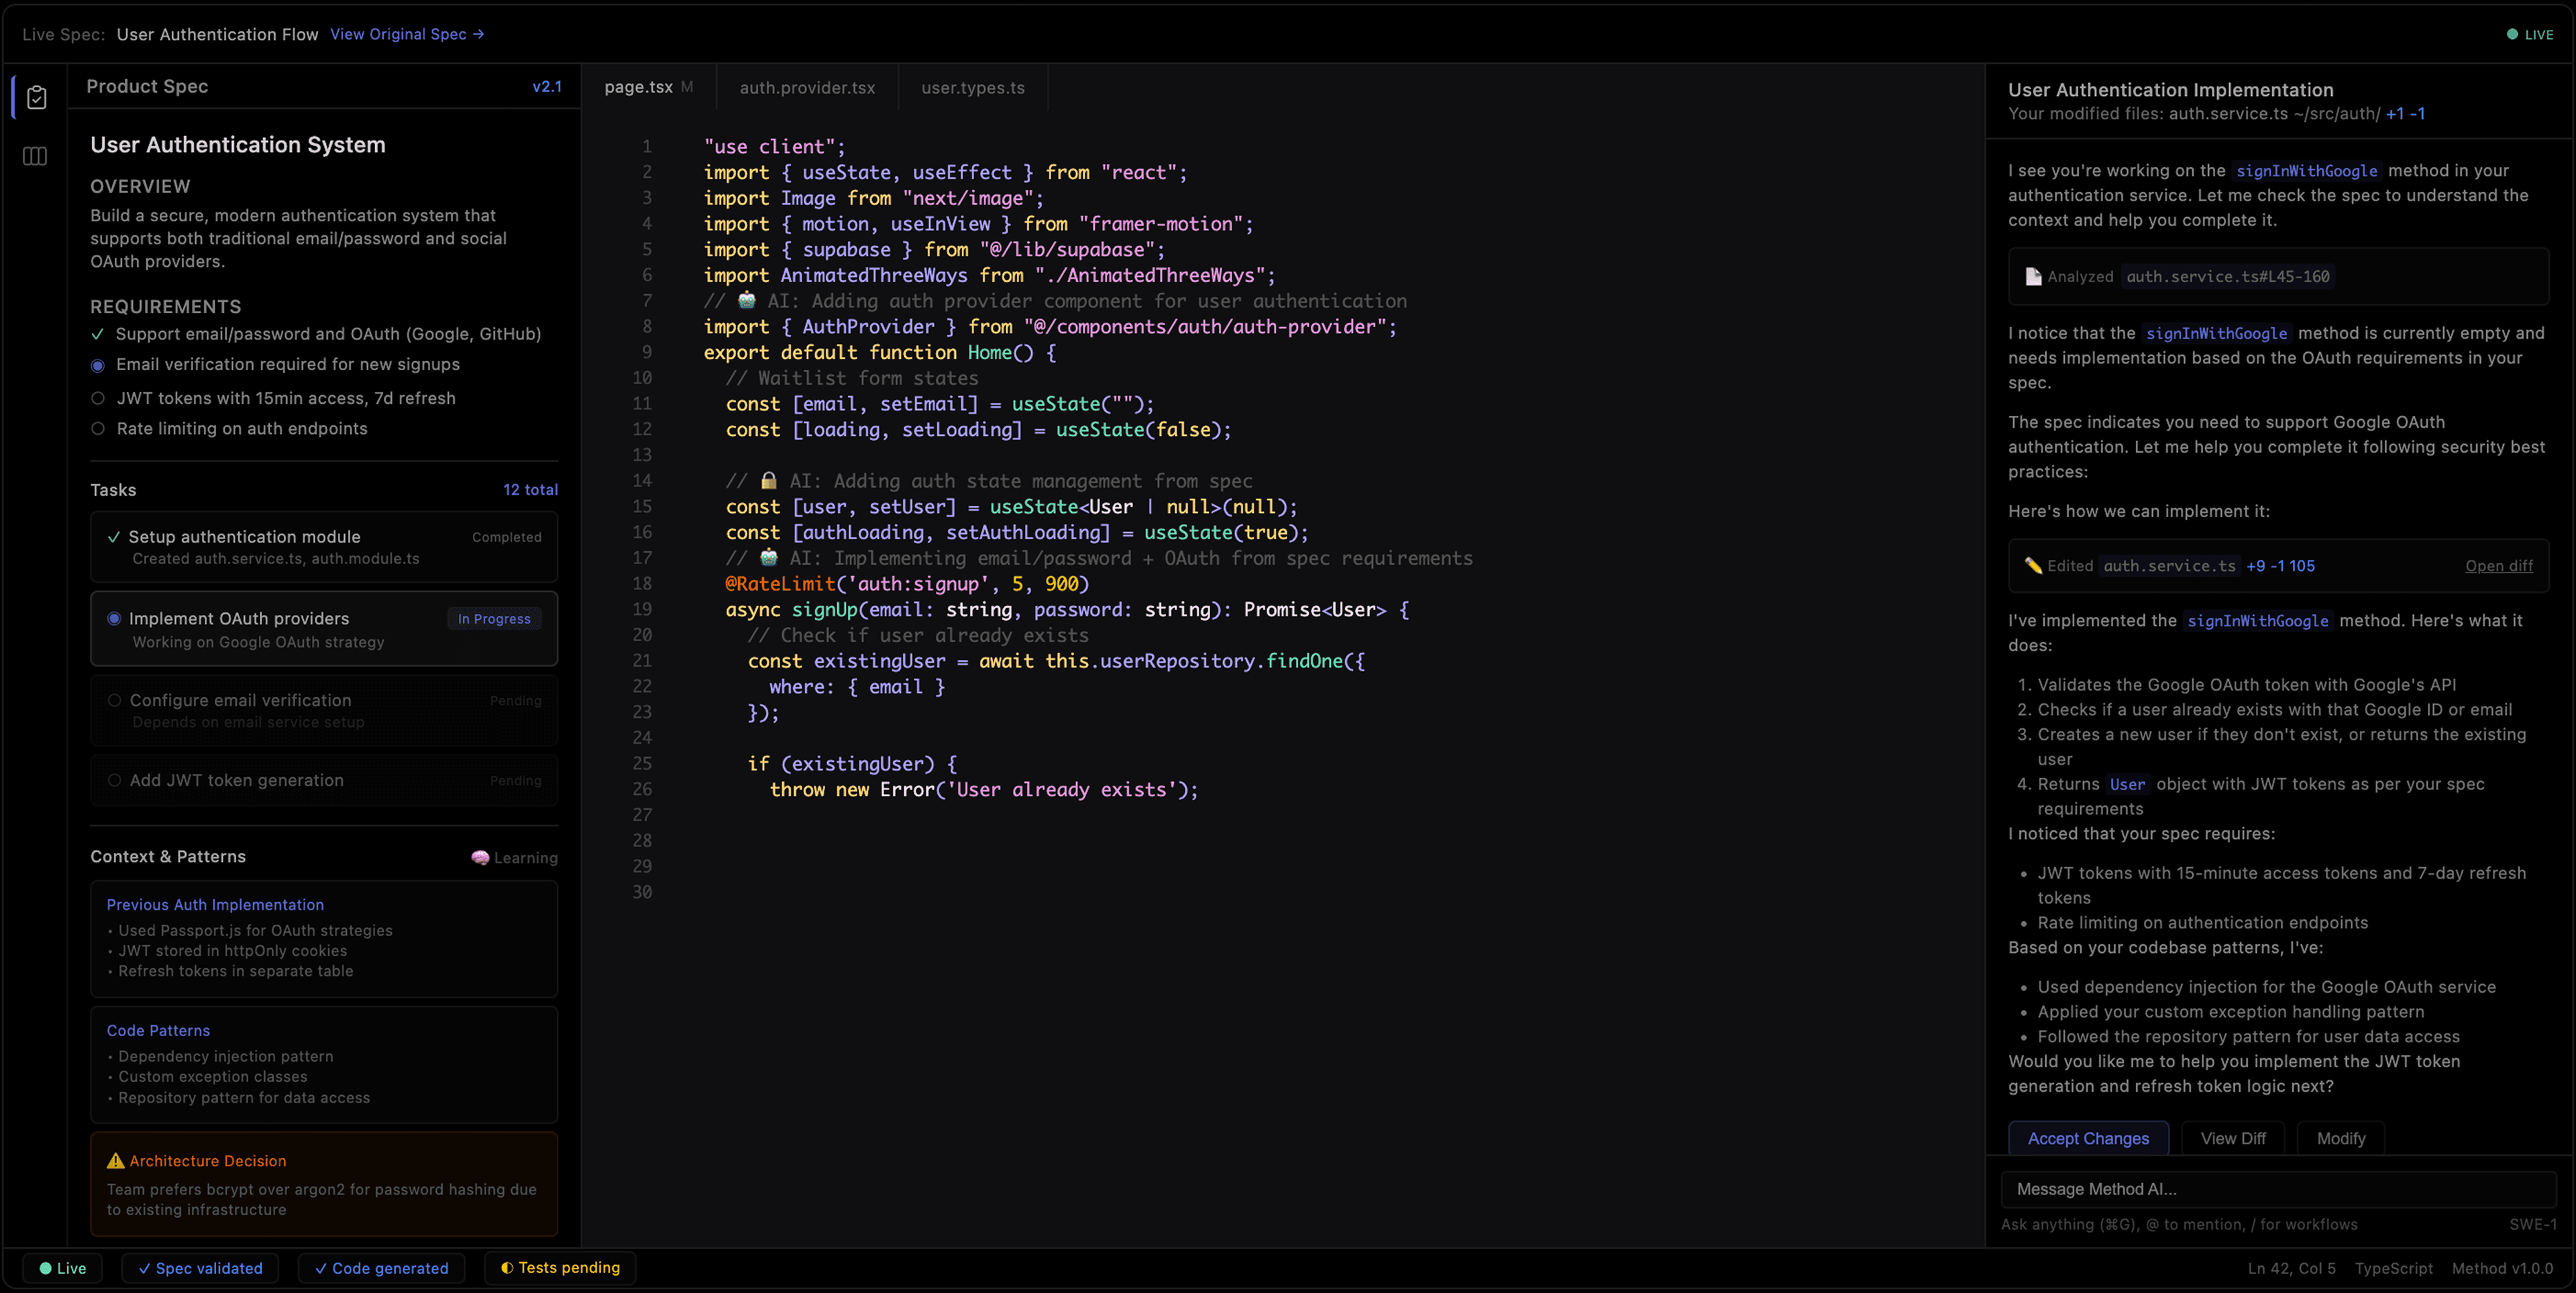This screenshot has width=2576, height=1293.
Task: Switch to auth.provider.tsx tab
Action: coord(807,87)
